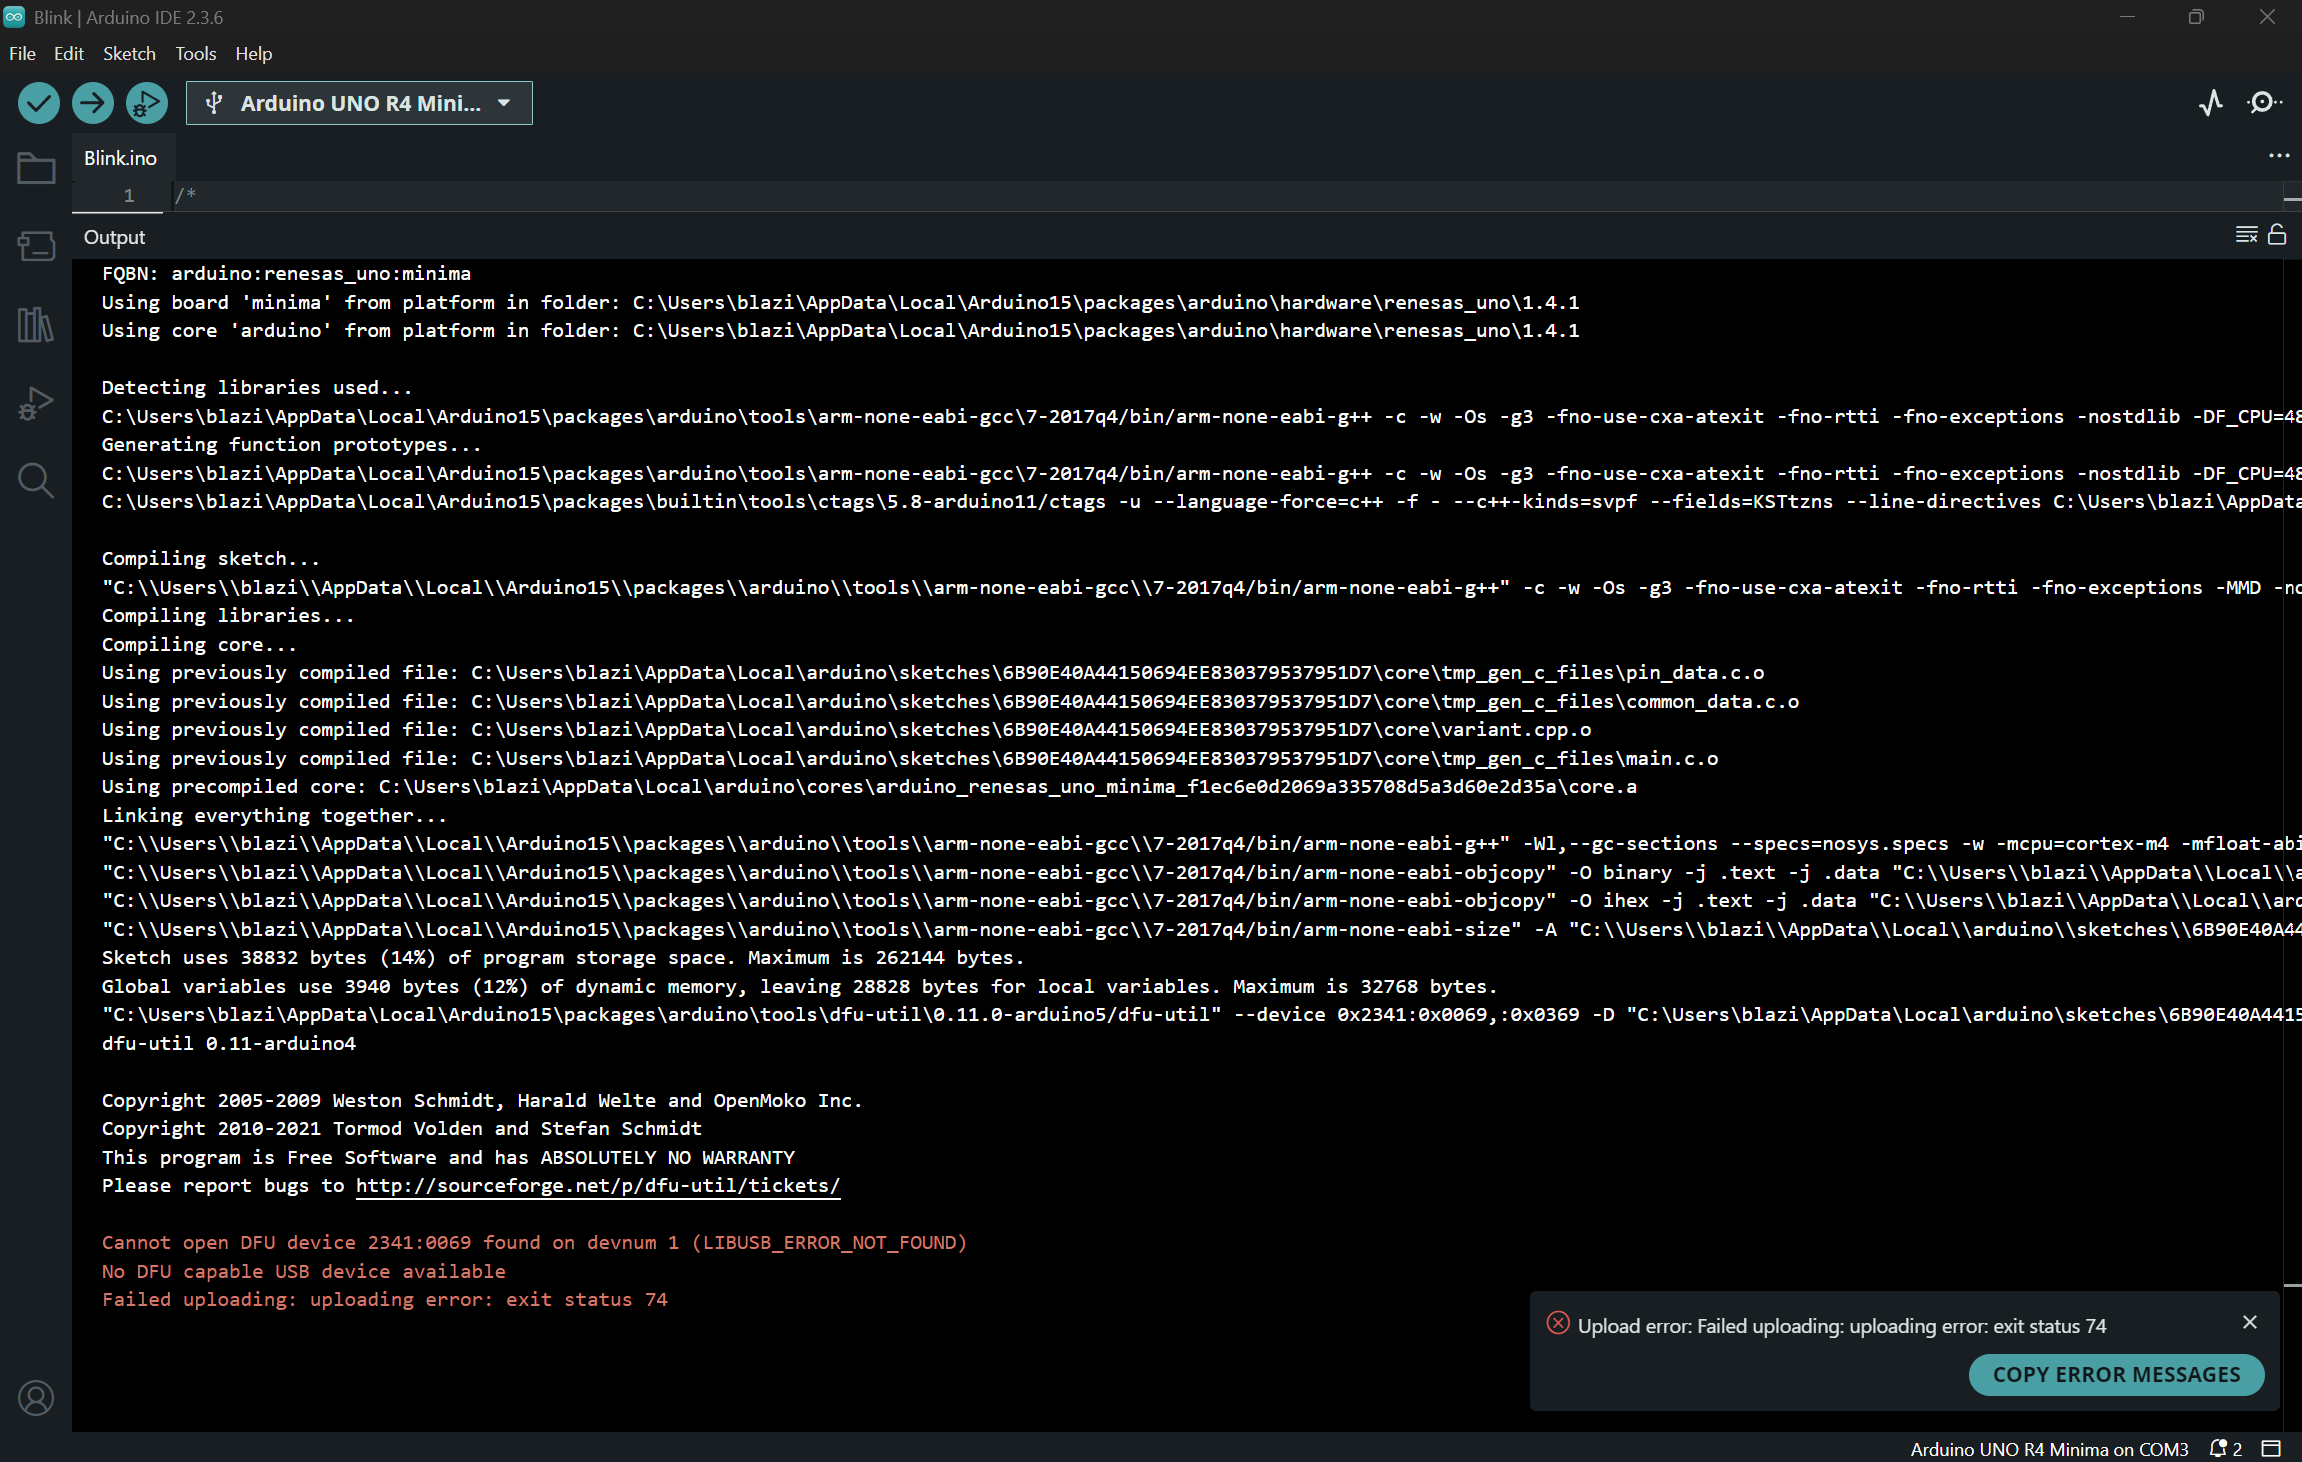
Task: Toggle the output scroll lock icon
Action: (2277, 235)
